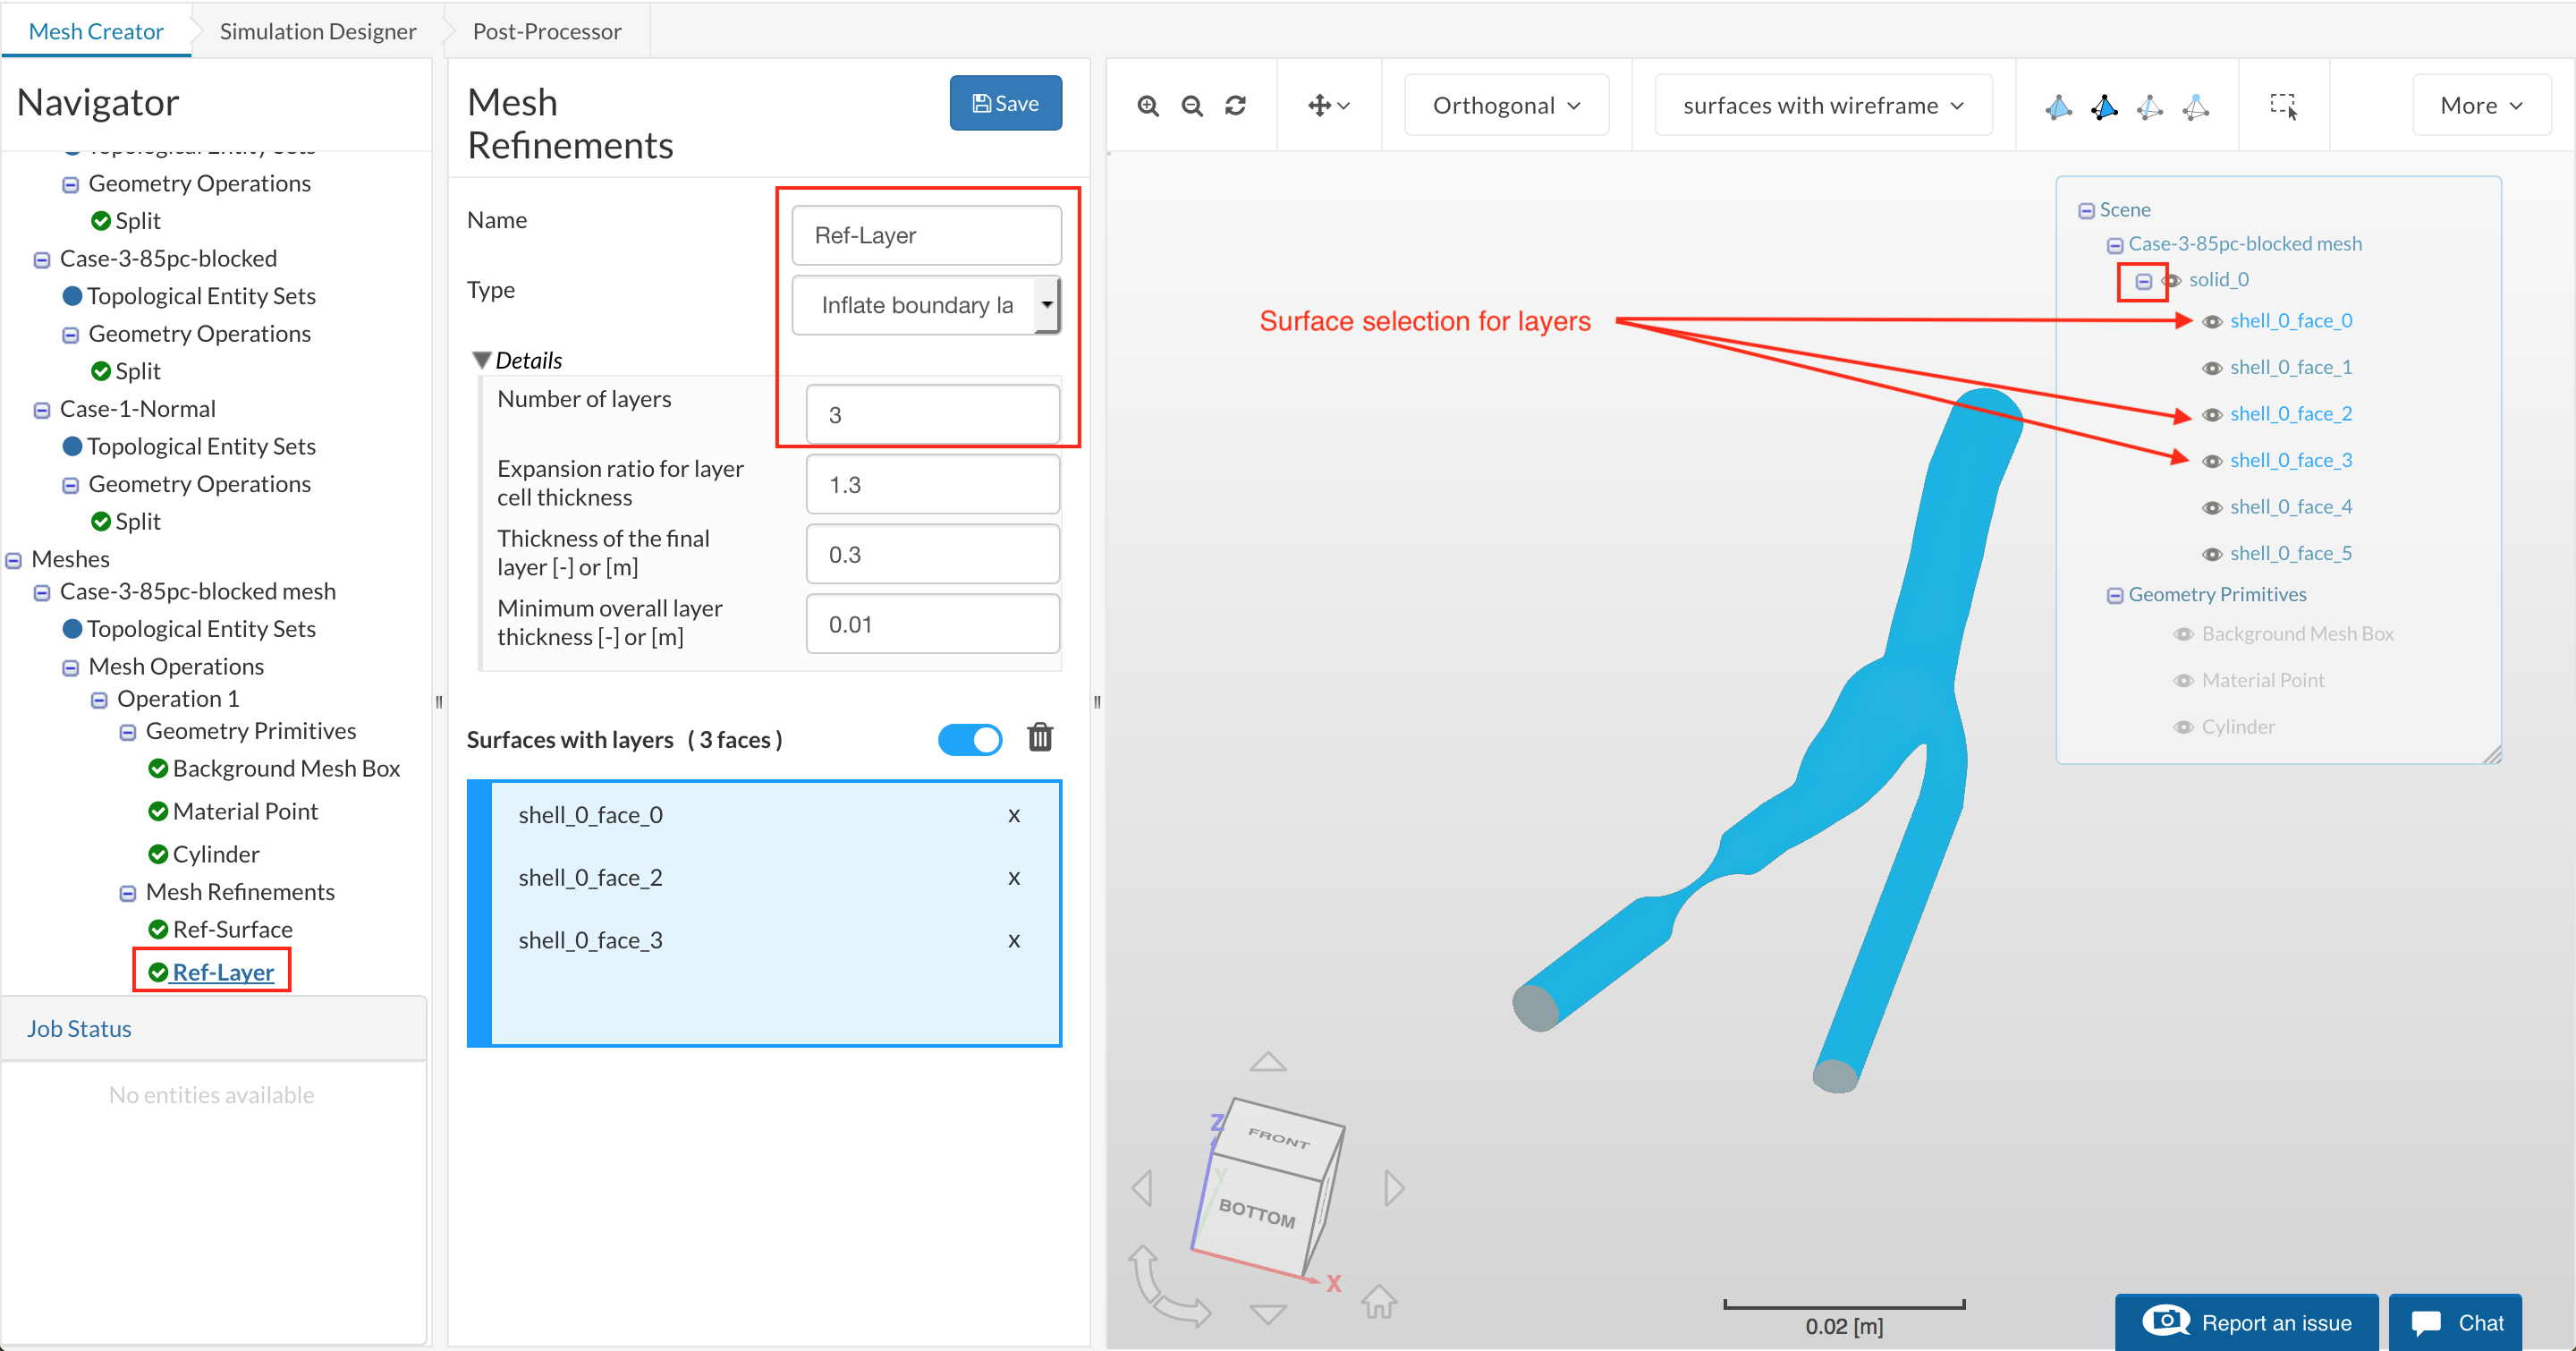Click the zoom out magnifier icon
This screenshot has width=2576, height=1351.
coord(1192,106)
